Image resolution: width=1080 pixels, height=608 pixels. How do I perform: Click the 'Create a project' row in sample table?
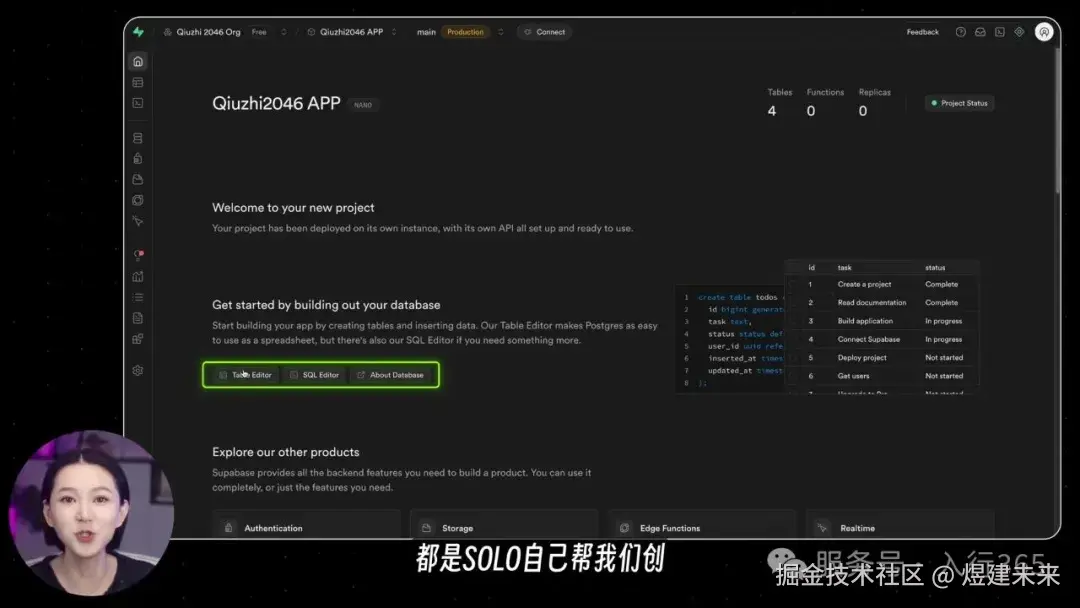[x=882, y=284]
